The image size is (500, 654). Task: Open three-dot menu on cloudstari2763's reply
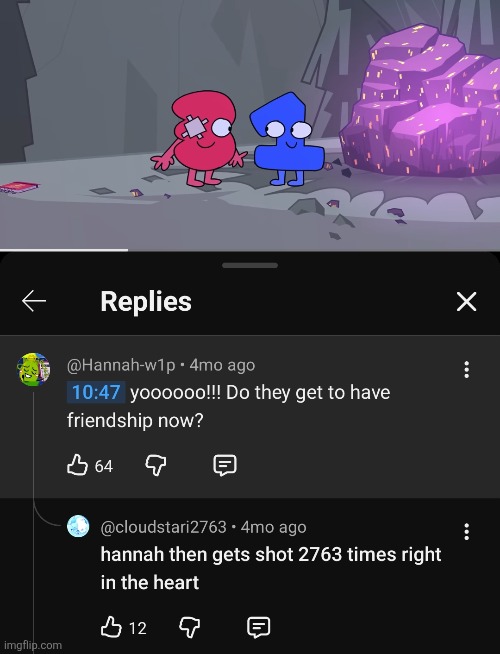pos(466,532)
